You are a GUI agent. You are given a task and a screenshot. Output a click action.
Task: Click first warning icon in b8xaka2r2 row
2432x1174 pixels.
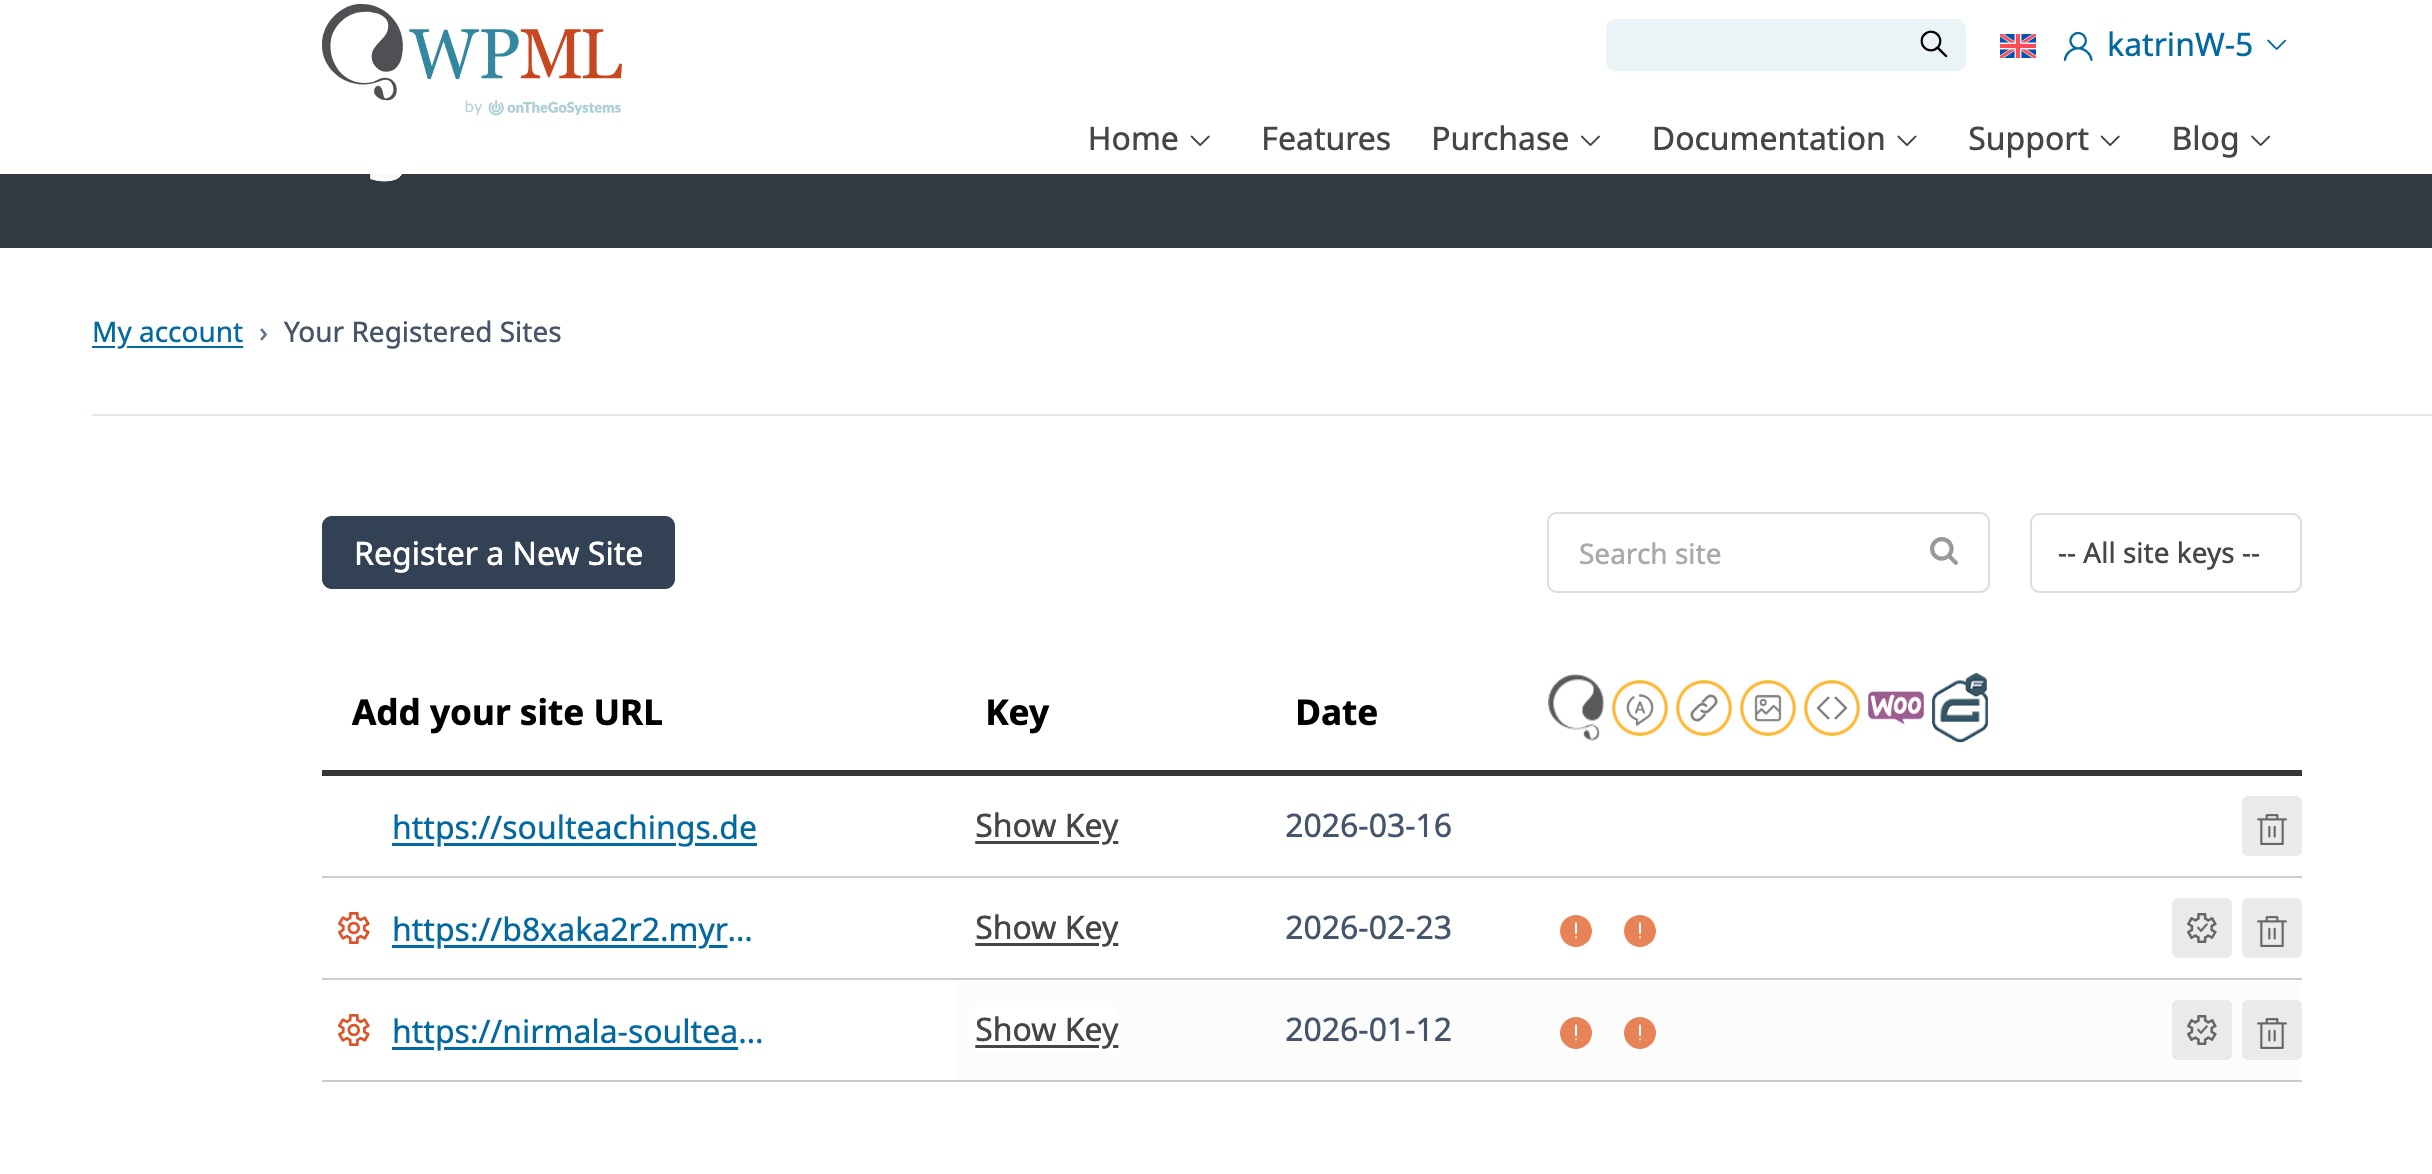tap(1575, 931)
